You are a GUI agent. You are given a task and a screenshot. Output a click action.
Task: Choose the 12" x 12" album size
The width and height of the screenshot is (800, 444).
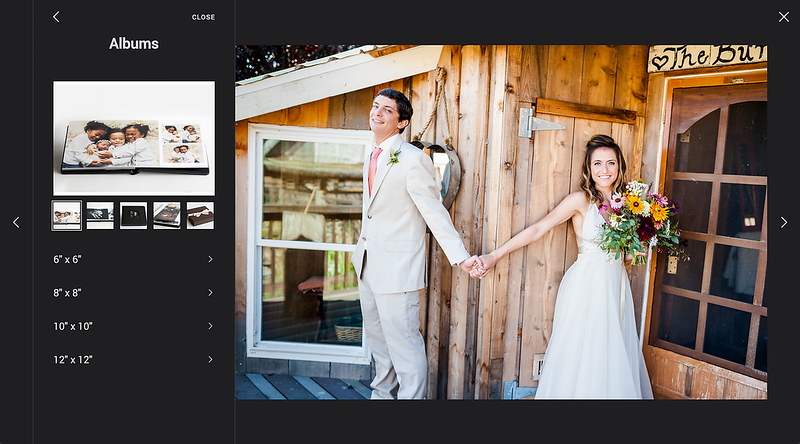point(73,360)
